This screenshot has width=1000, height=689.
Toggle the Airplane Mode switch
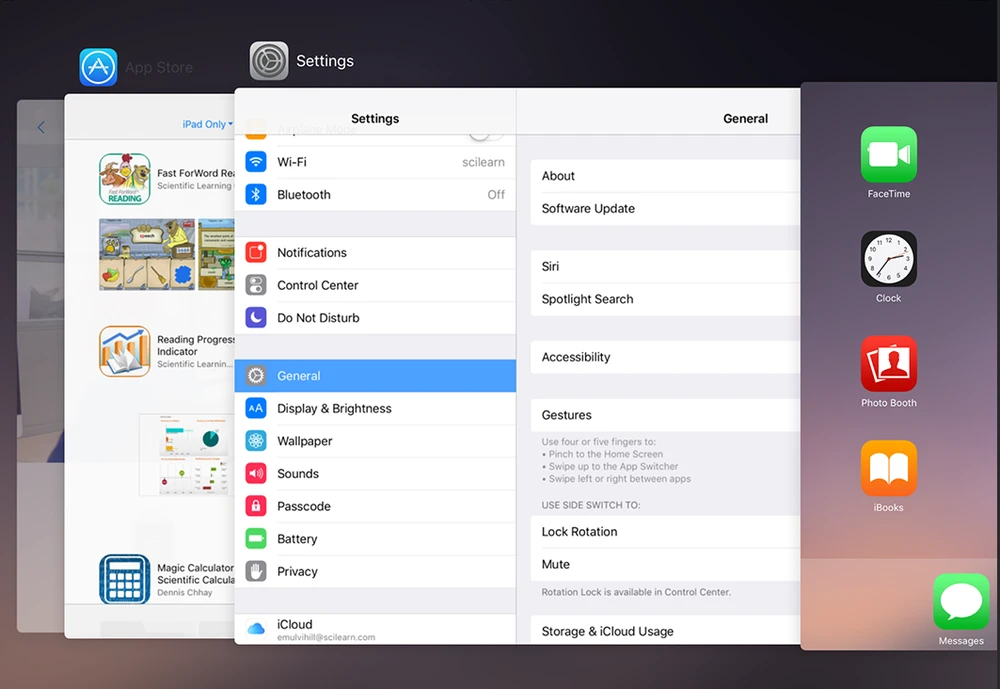click(485, 132)
